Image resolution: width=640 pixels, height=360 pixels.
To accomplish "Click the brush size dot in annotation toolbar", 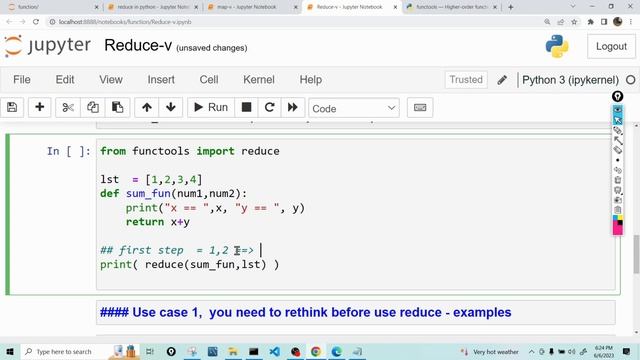I will pos(618,160).
